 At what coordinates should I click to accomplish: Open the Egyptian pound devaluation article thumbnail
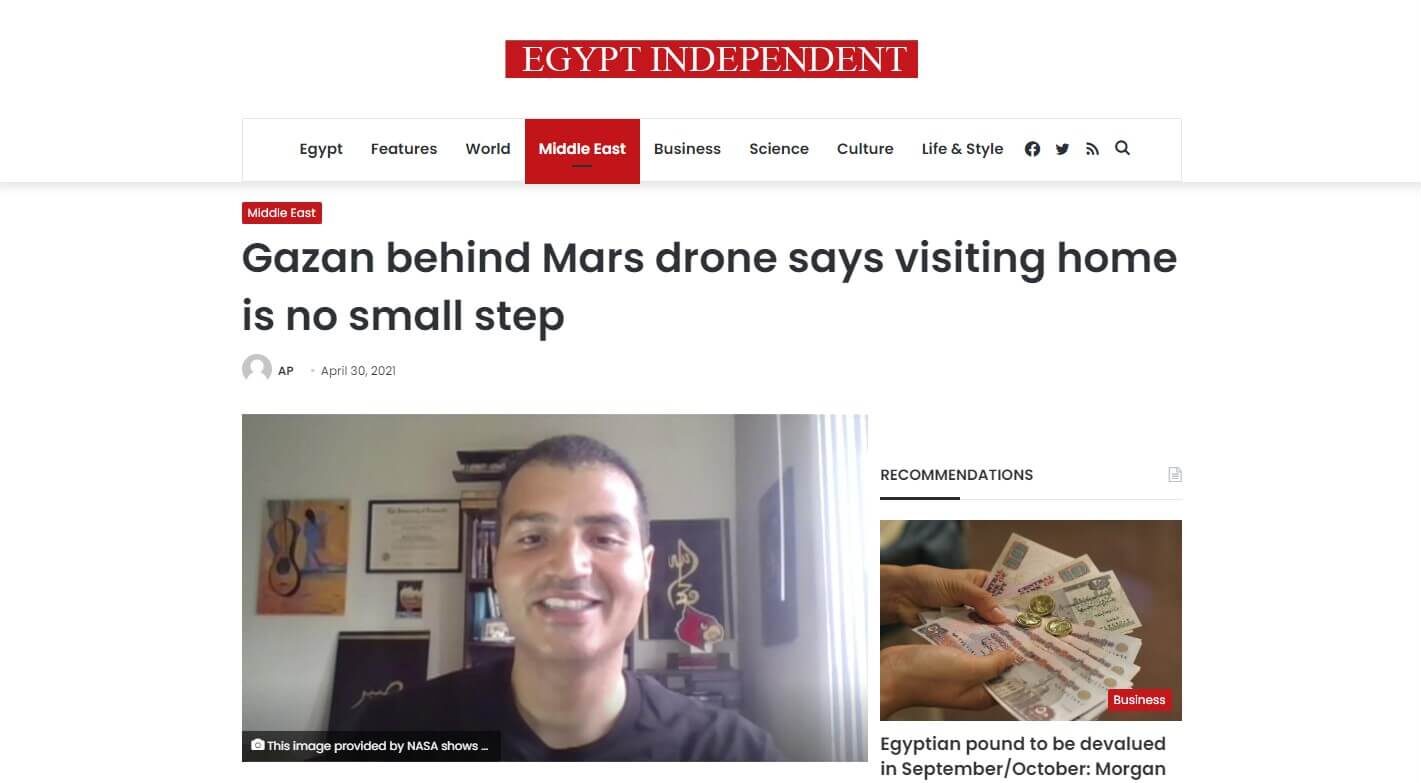coord(1031,620)
